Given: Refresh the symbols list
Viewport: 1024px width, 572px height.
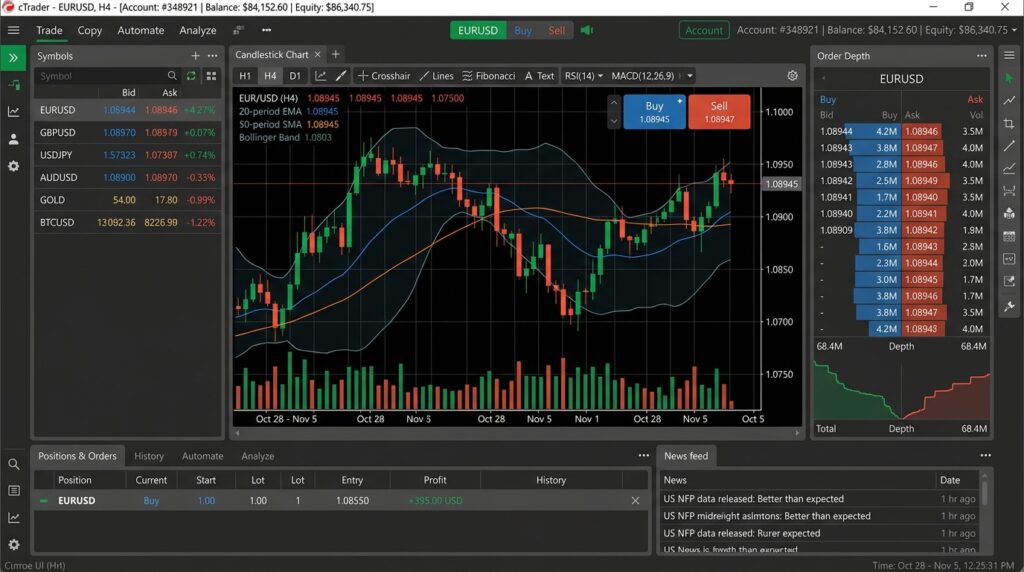Looking at the screenshot, I should pos(191,76).
